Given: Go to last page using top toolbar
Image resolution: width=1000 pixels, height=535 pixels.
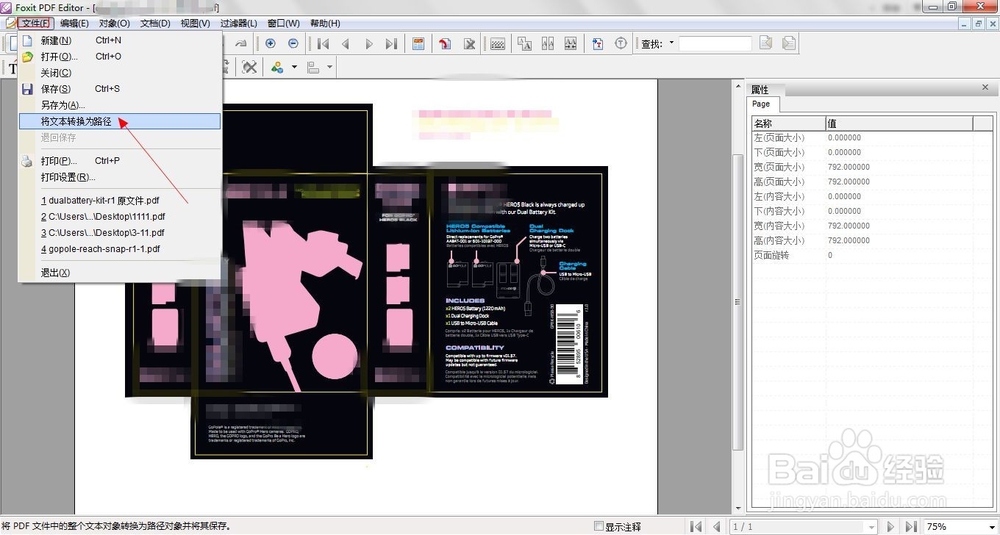Looking at the screenshot, I should pyautogui.click(x=391, y=43).
